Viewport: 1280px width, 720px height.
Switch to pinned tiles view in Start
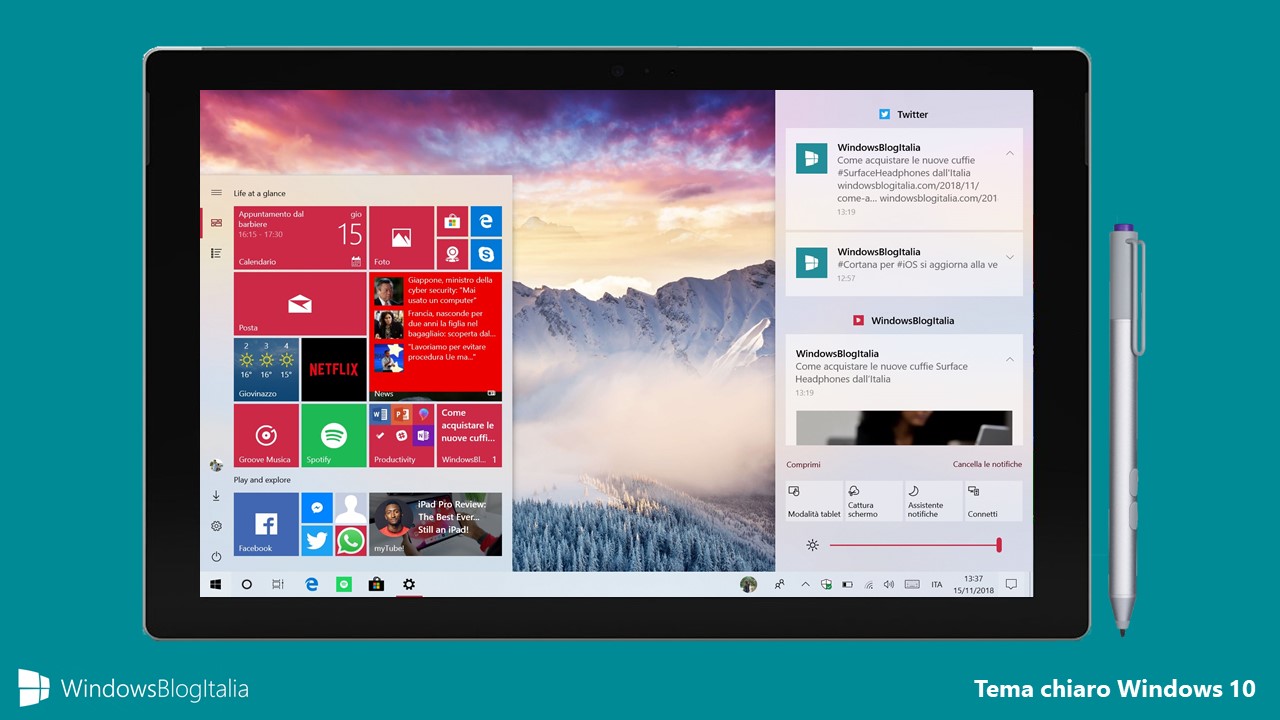click(216, 222)
